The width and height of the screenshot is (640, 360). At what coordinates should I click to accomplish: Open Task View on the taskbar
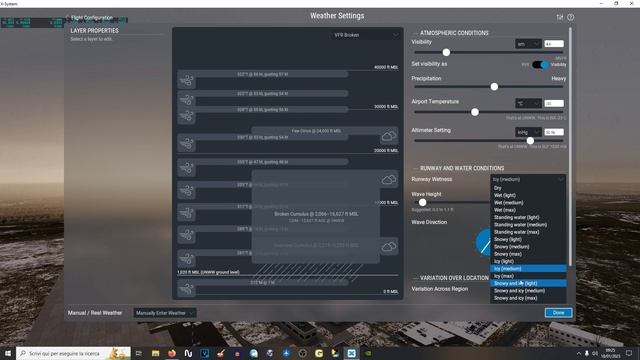point(139,353)
